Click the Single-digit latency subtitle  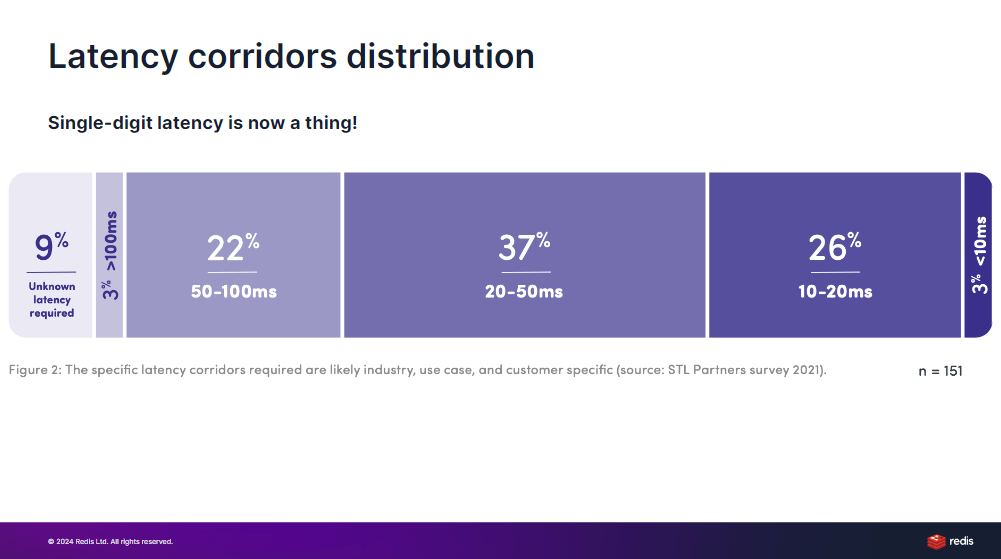tap(202, 123)
